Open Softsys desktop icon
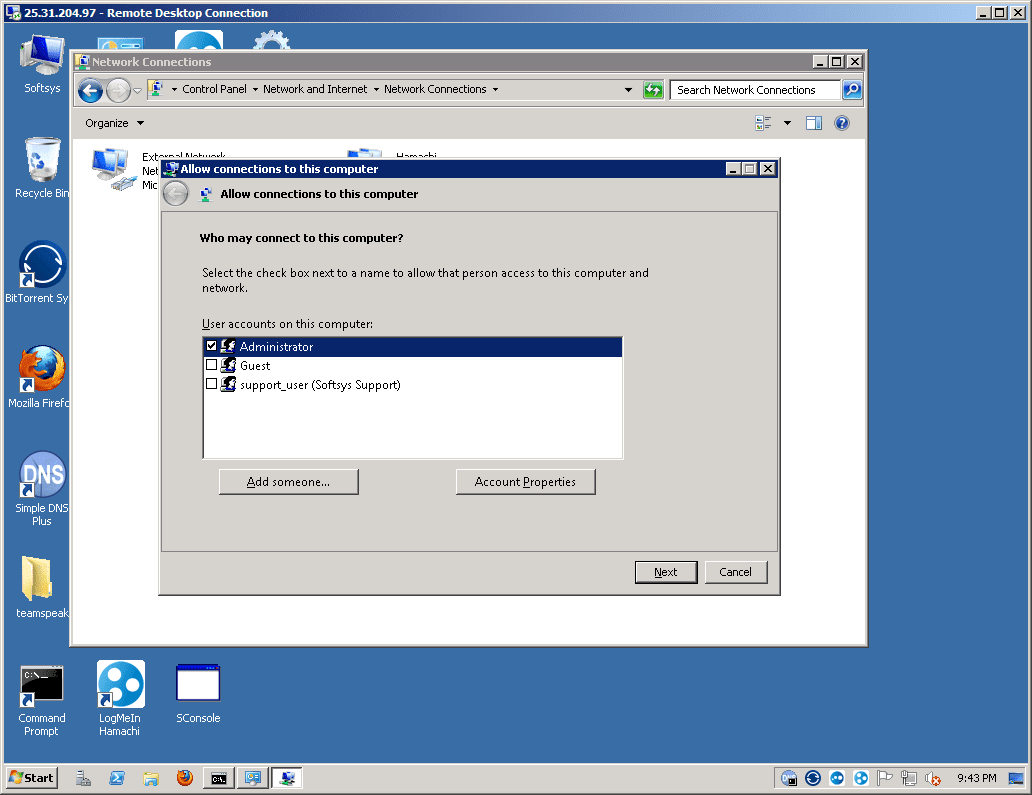The image size is (1032, 795). point(42,64)
